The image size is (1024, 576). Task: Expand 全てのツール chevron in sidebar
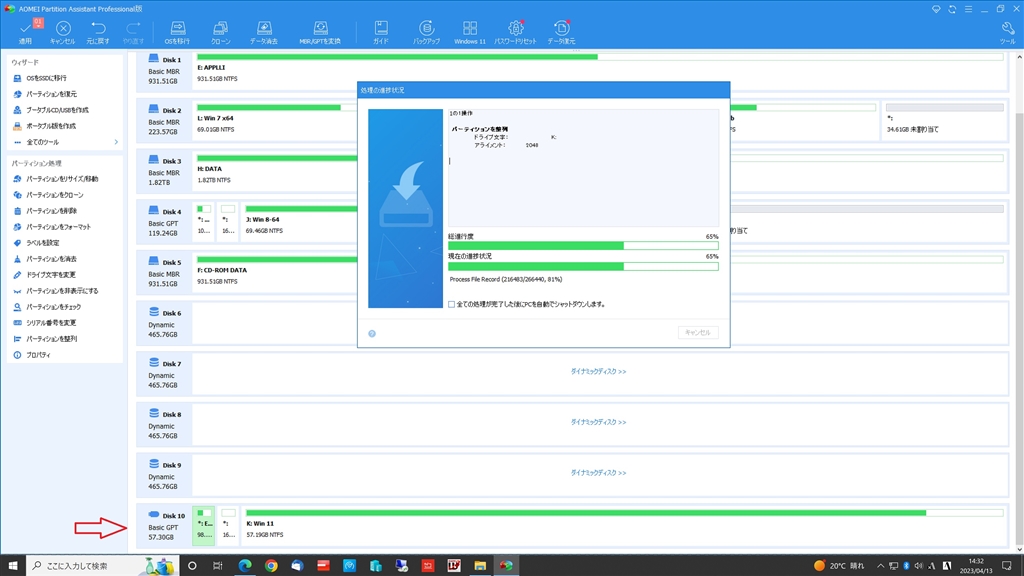(x=116, y=142)
